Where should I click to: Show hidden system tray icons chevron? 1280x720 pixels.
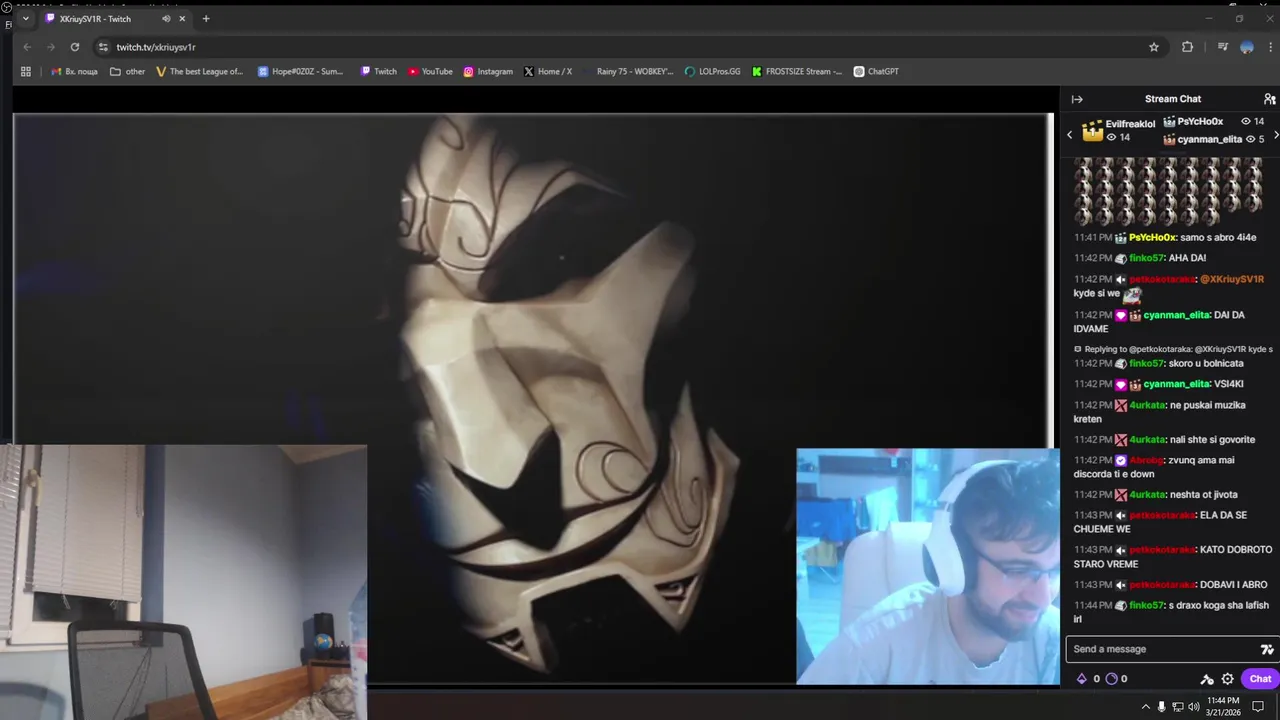pyautogui.click(x=1145, y=707)
